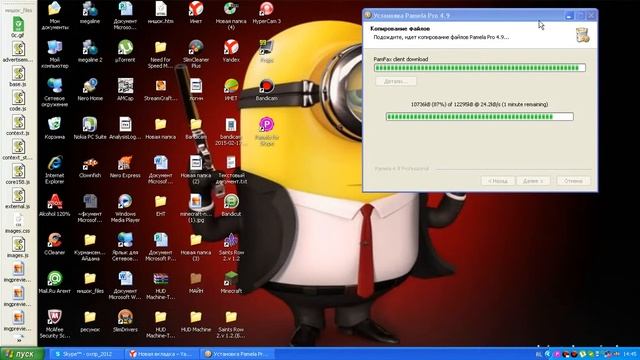640x360 pixels.
Task: Open the Yandex browser shortcut
Action: [231, 51]
